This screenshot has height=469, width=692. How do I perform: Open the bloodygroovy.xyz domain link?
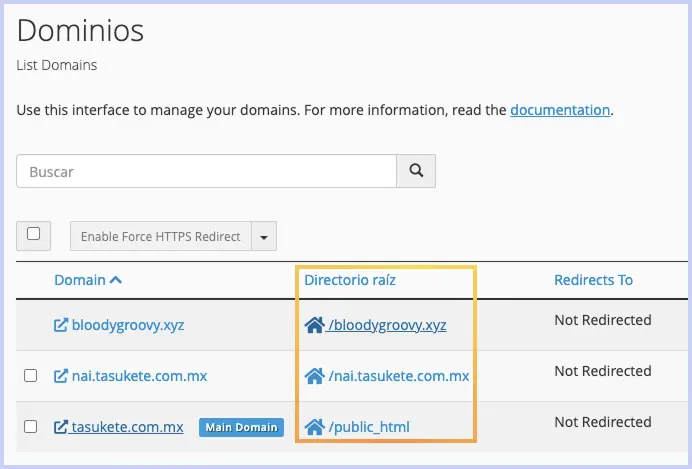128,325
